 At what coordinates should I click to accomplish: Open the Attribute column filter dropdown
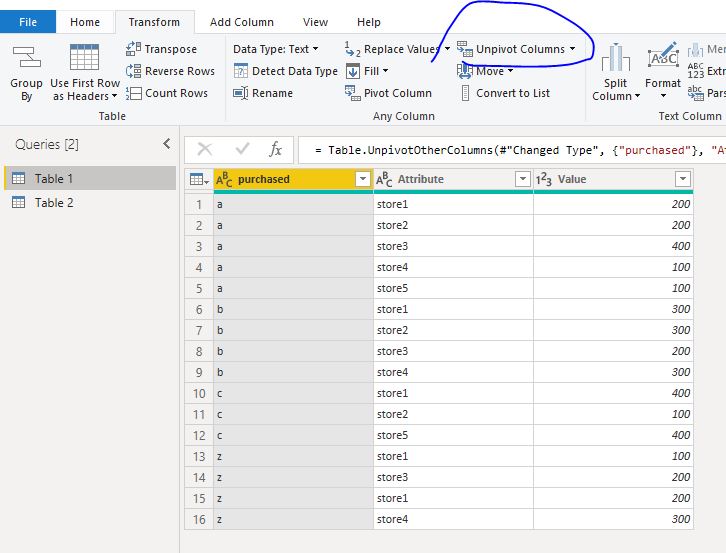(x=523, y=179)
